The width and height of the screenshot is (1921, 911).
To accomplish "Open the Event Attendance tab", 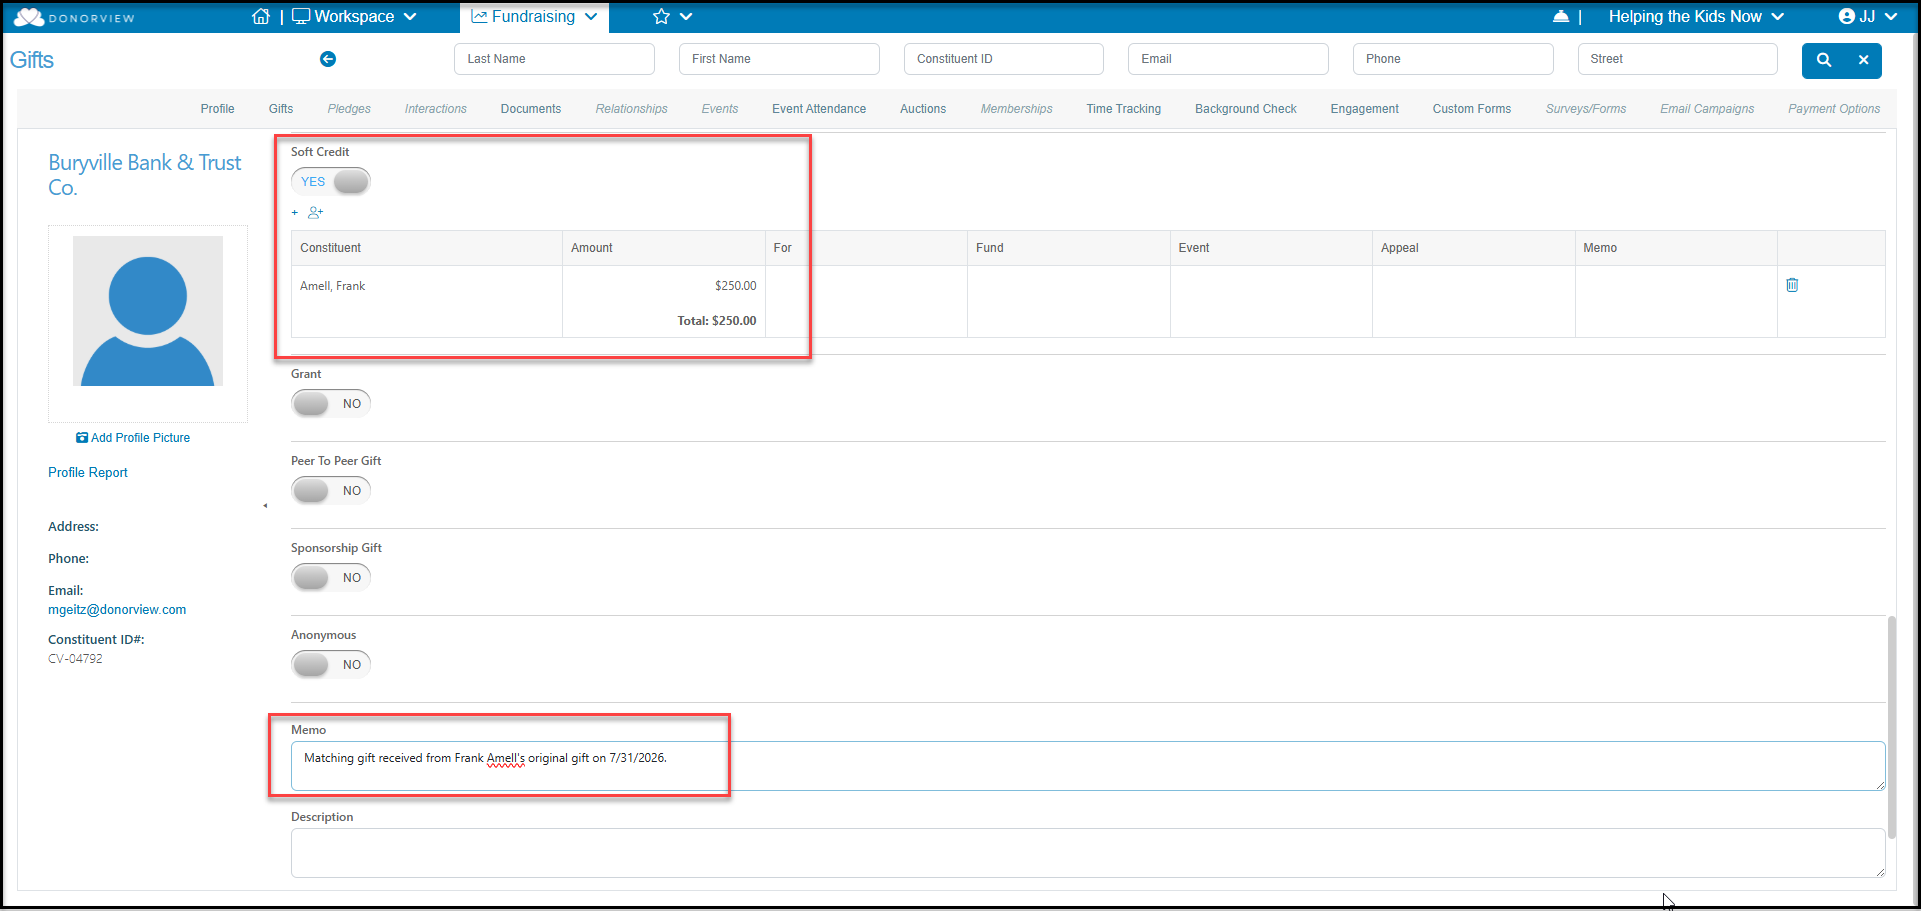I will 819,109.
